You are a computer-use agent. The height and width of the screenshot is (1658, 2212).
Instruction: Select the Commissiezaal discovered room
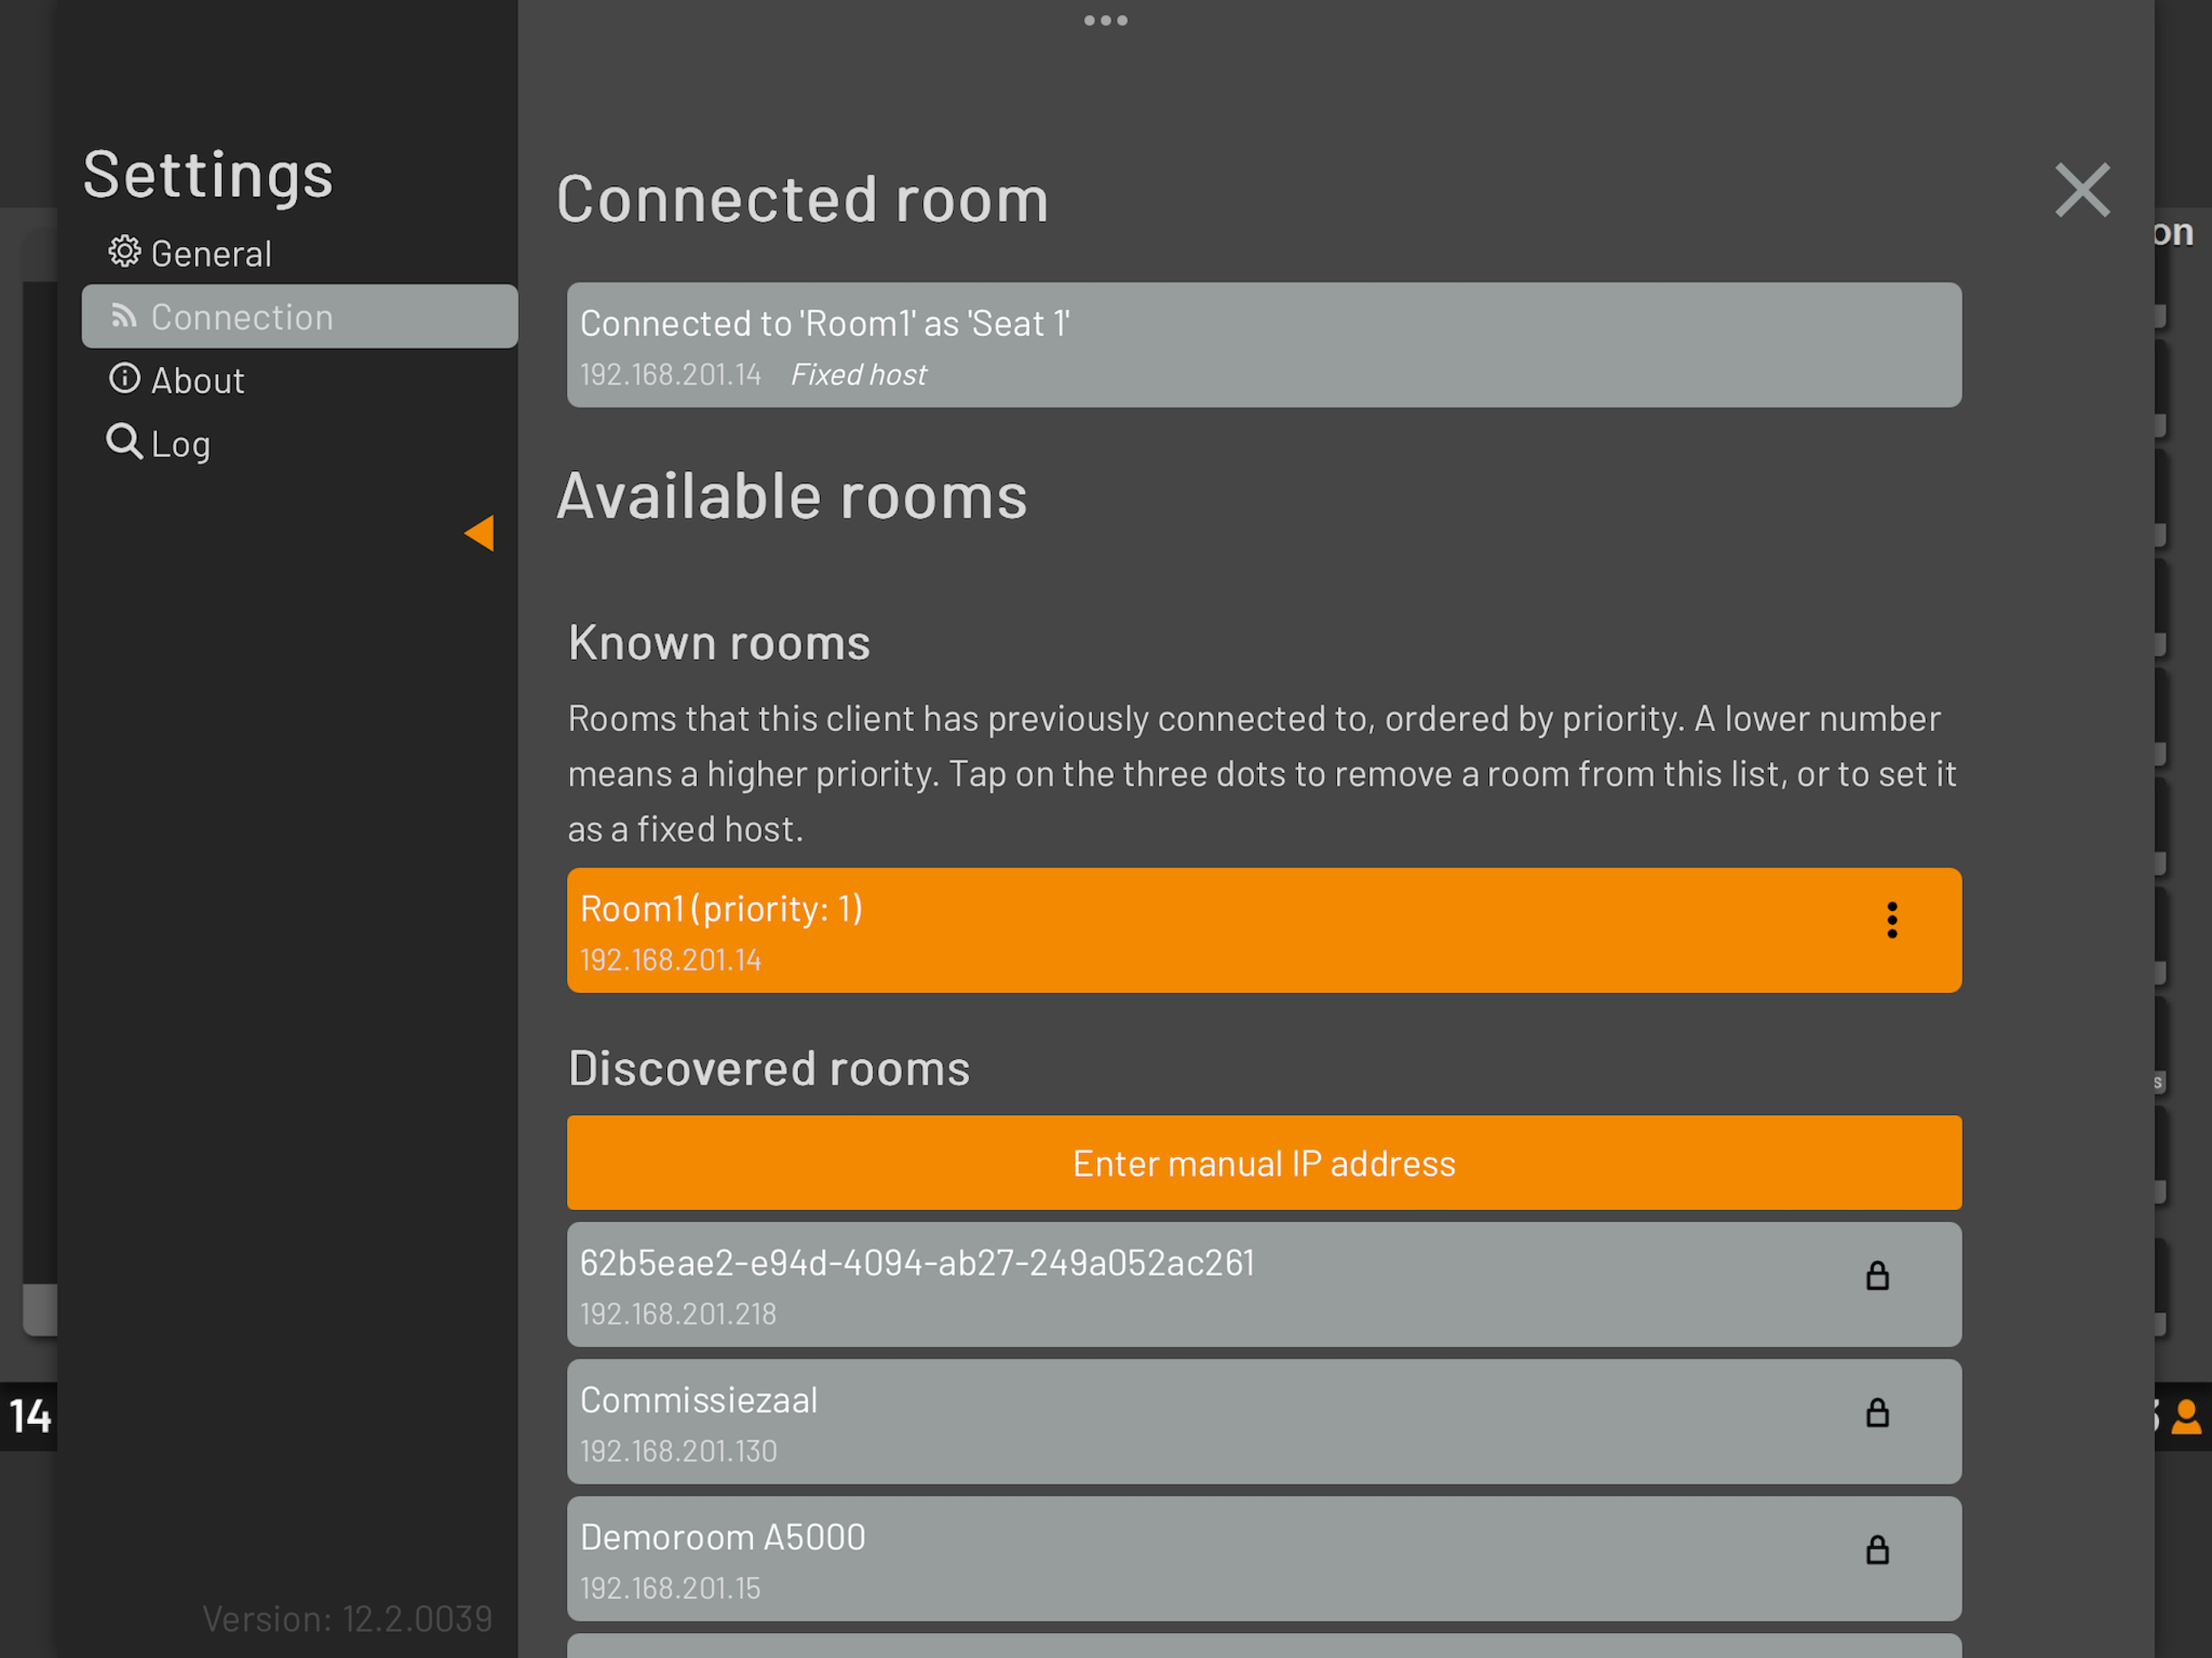click(x=1264, y=1422)
